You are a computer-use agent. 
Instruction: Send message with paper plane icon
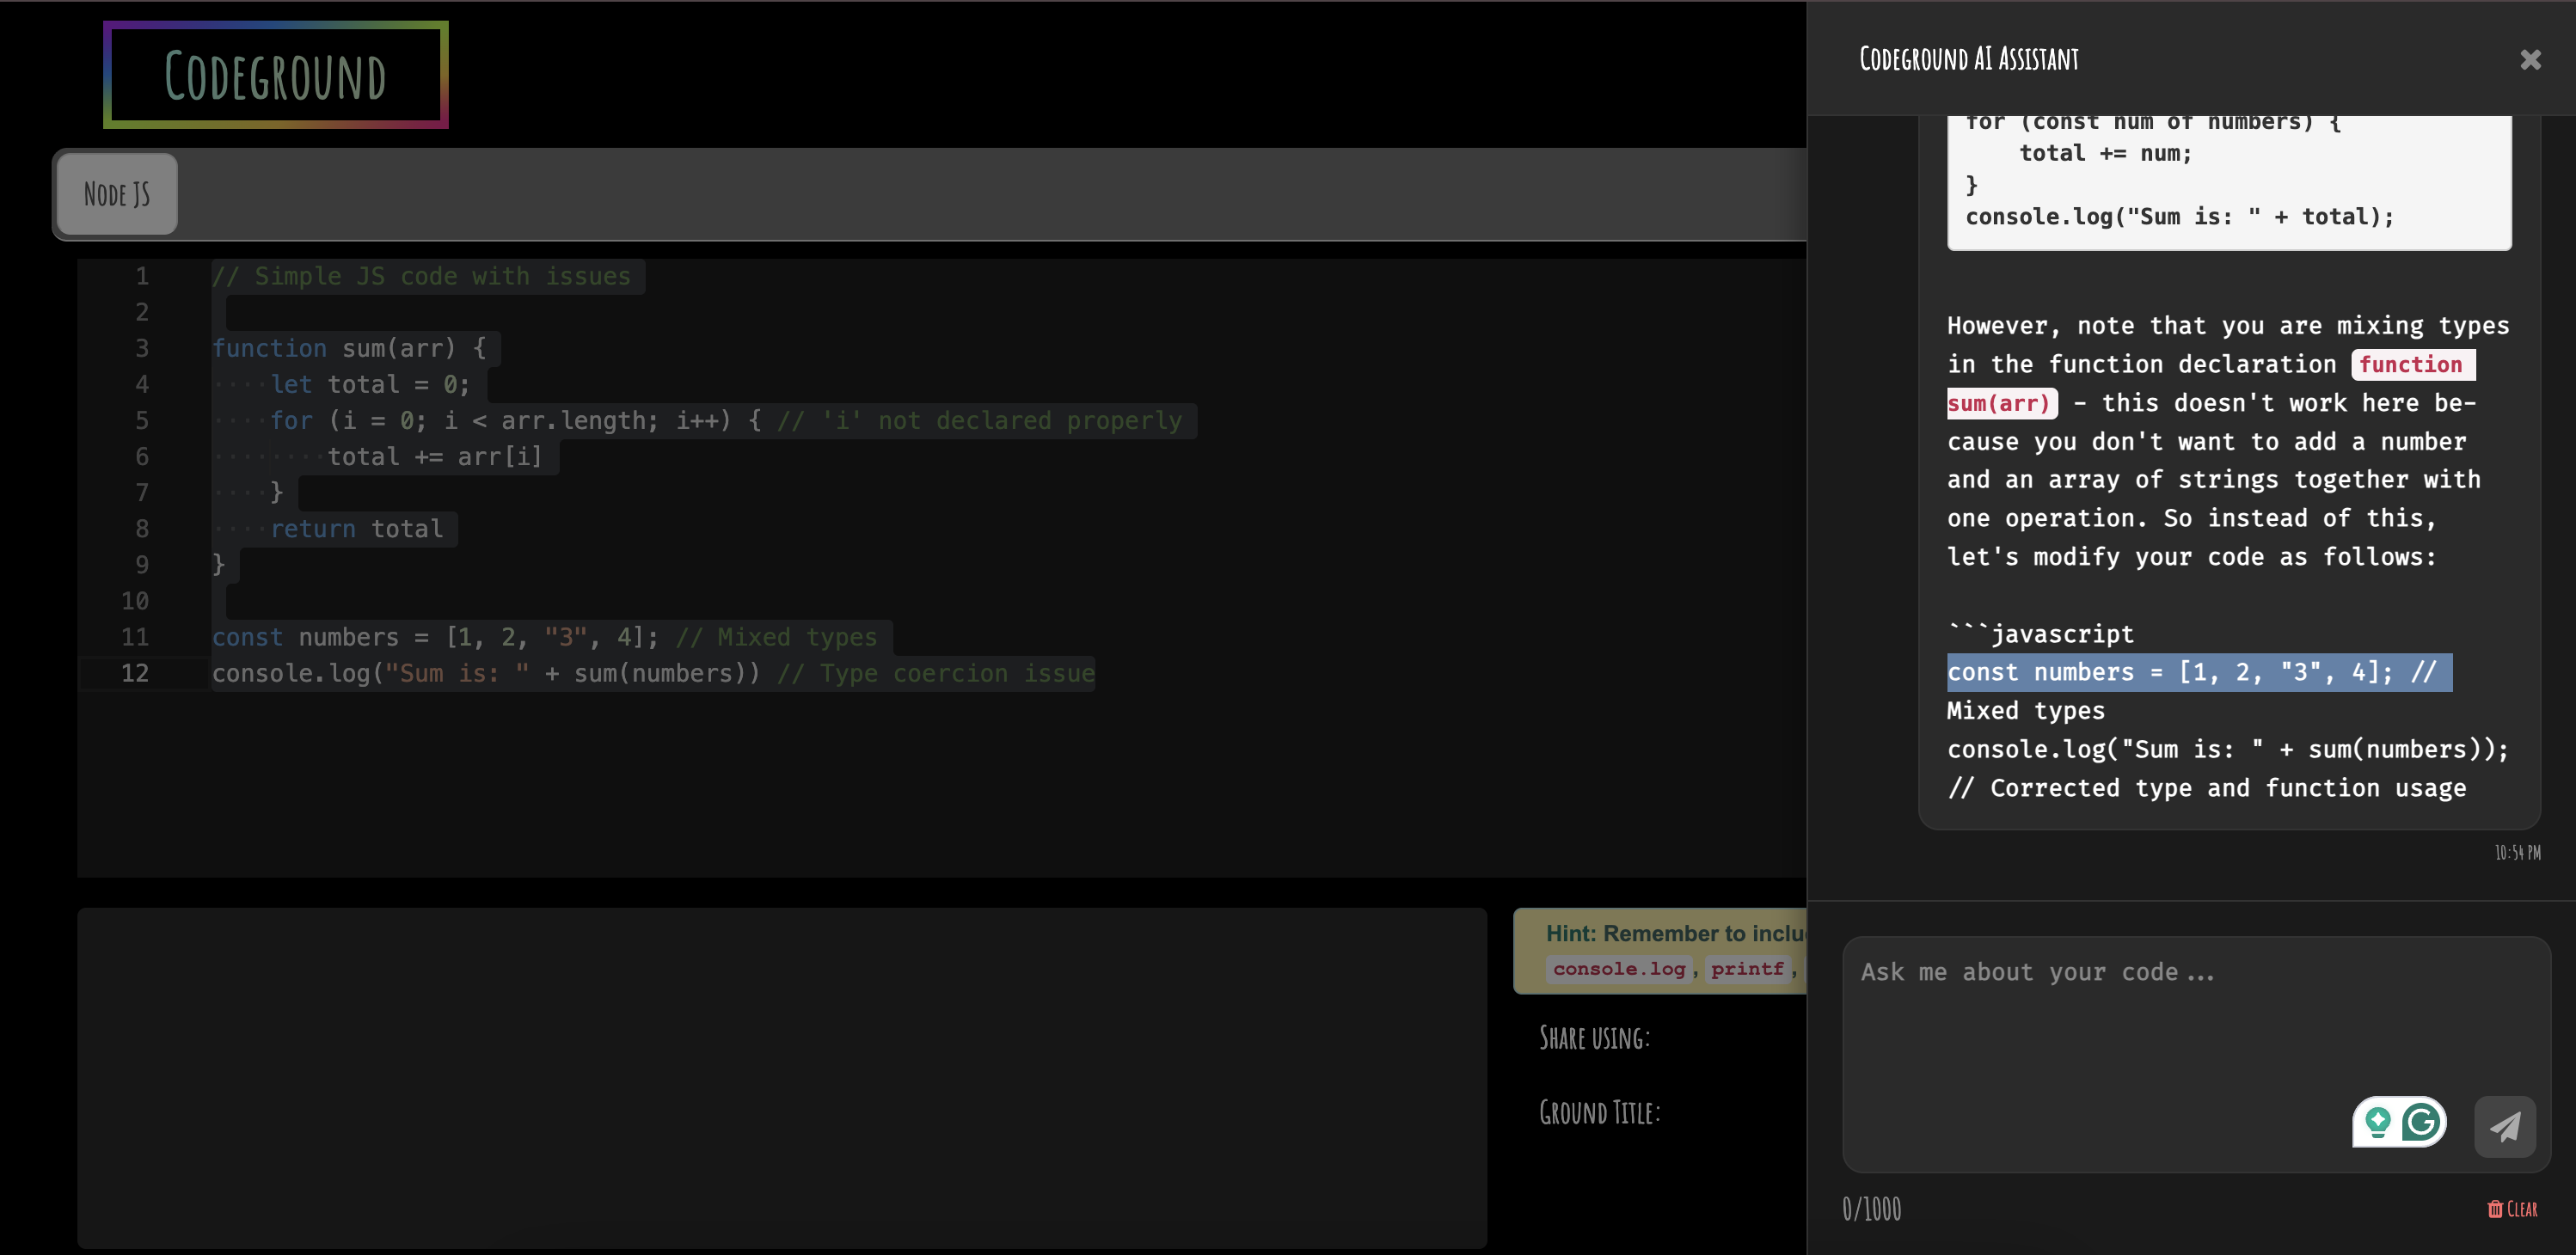2505,1127
